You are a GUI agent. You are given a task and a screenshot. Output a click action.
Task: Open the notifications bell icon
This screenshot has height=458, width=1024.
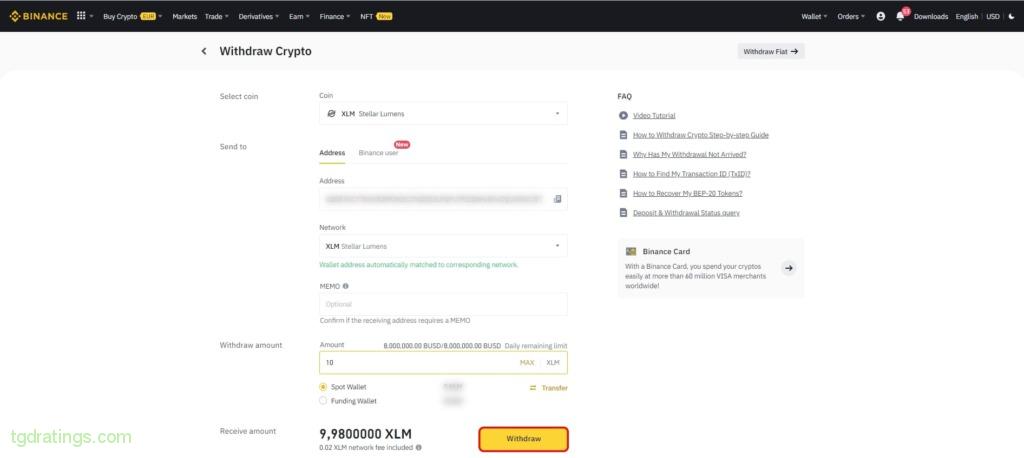[x=900, y=16]
